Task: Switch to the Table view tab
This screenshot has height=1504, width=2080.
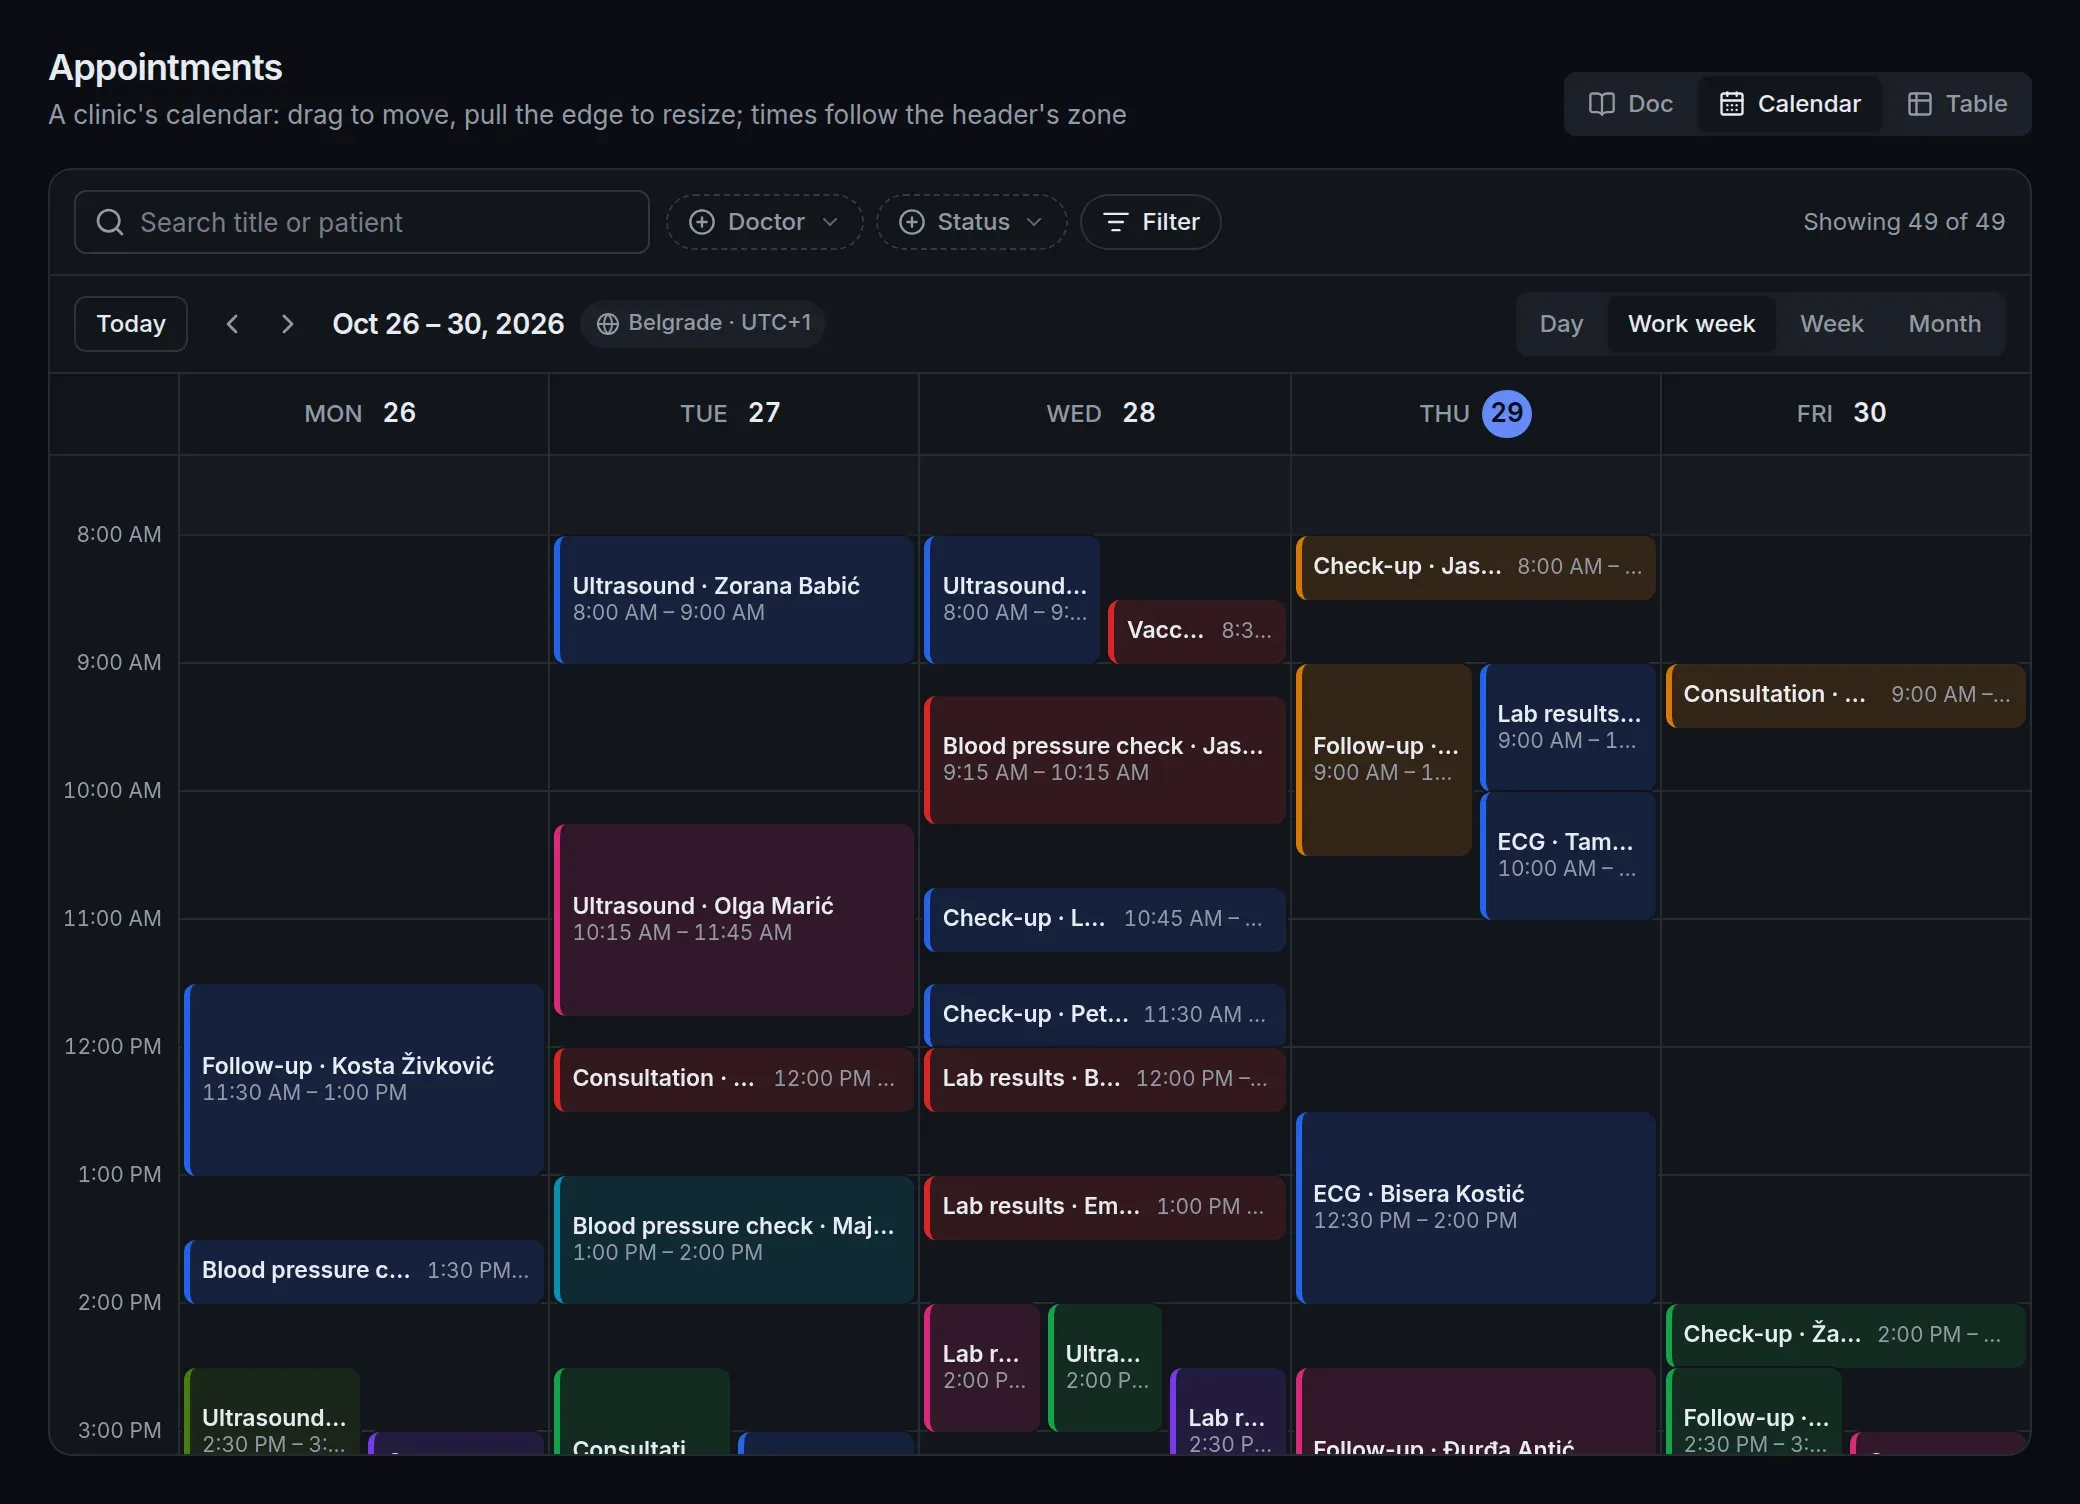Action: (x=1957, y=104)
